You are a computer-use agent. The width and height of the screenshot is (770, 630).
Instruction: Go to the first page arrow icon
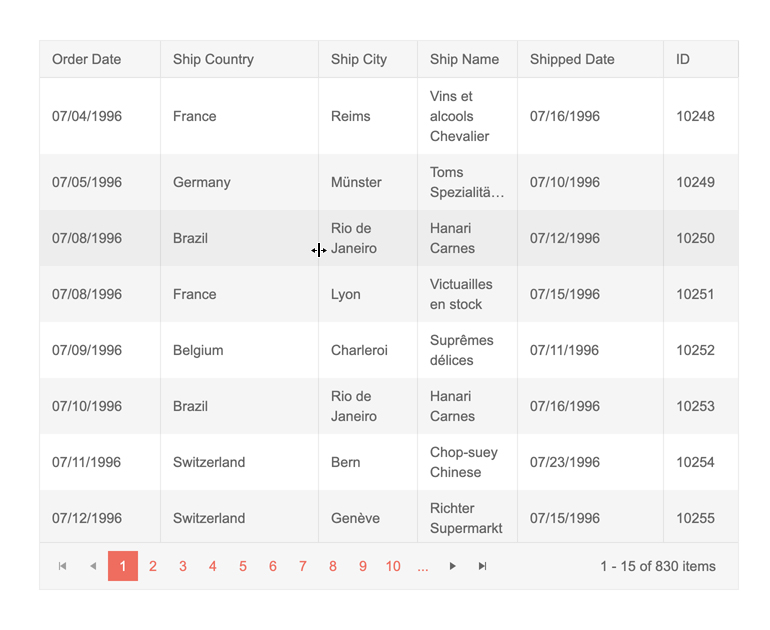click(x=63, y=566)
